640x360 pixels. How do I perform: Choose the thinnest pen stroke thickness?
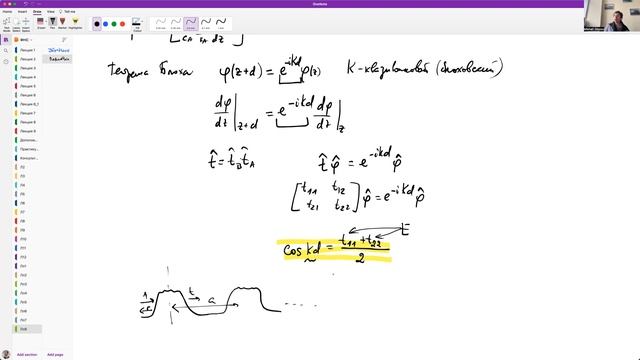[161, 23]
